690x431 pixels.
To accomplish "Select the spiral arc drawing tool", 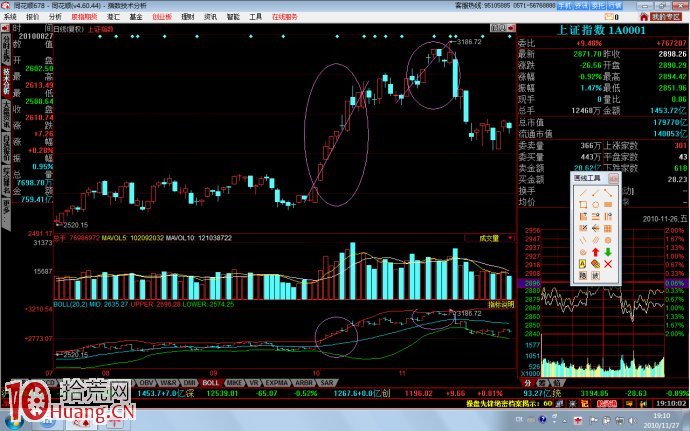I will pos(583,252).
